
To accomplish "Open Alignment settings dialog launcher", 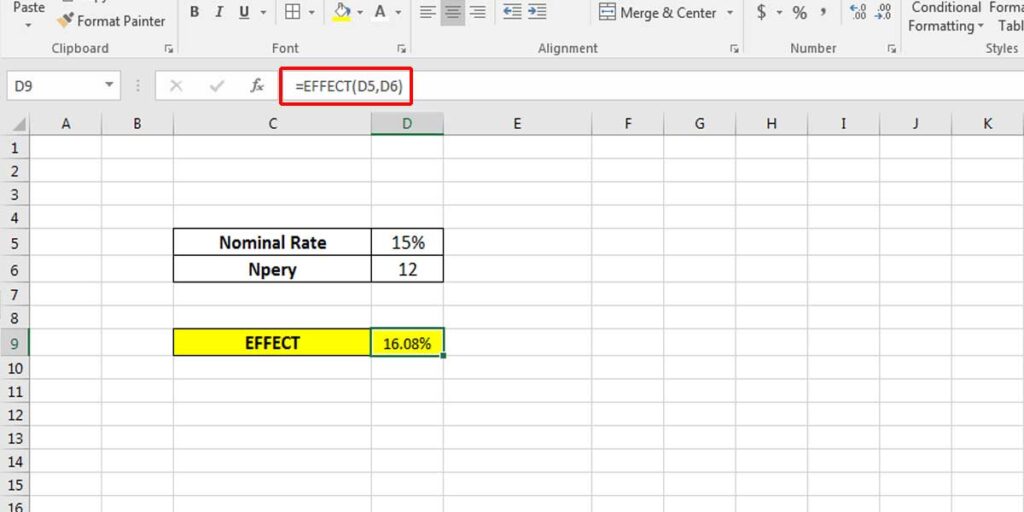I will click(x=735, y=48).
